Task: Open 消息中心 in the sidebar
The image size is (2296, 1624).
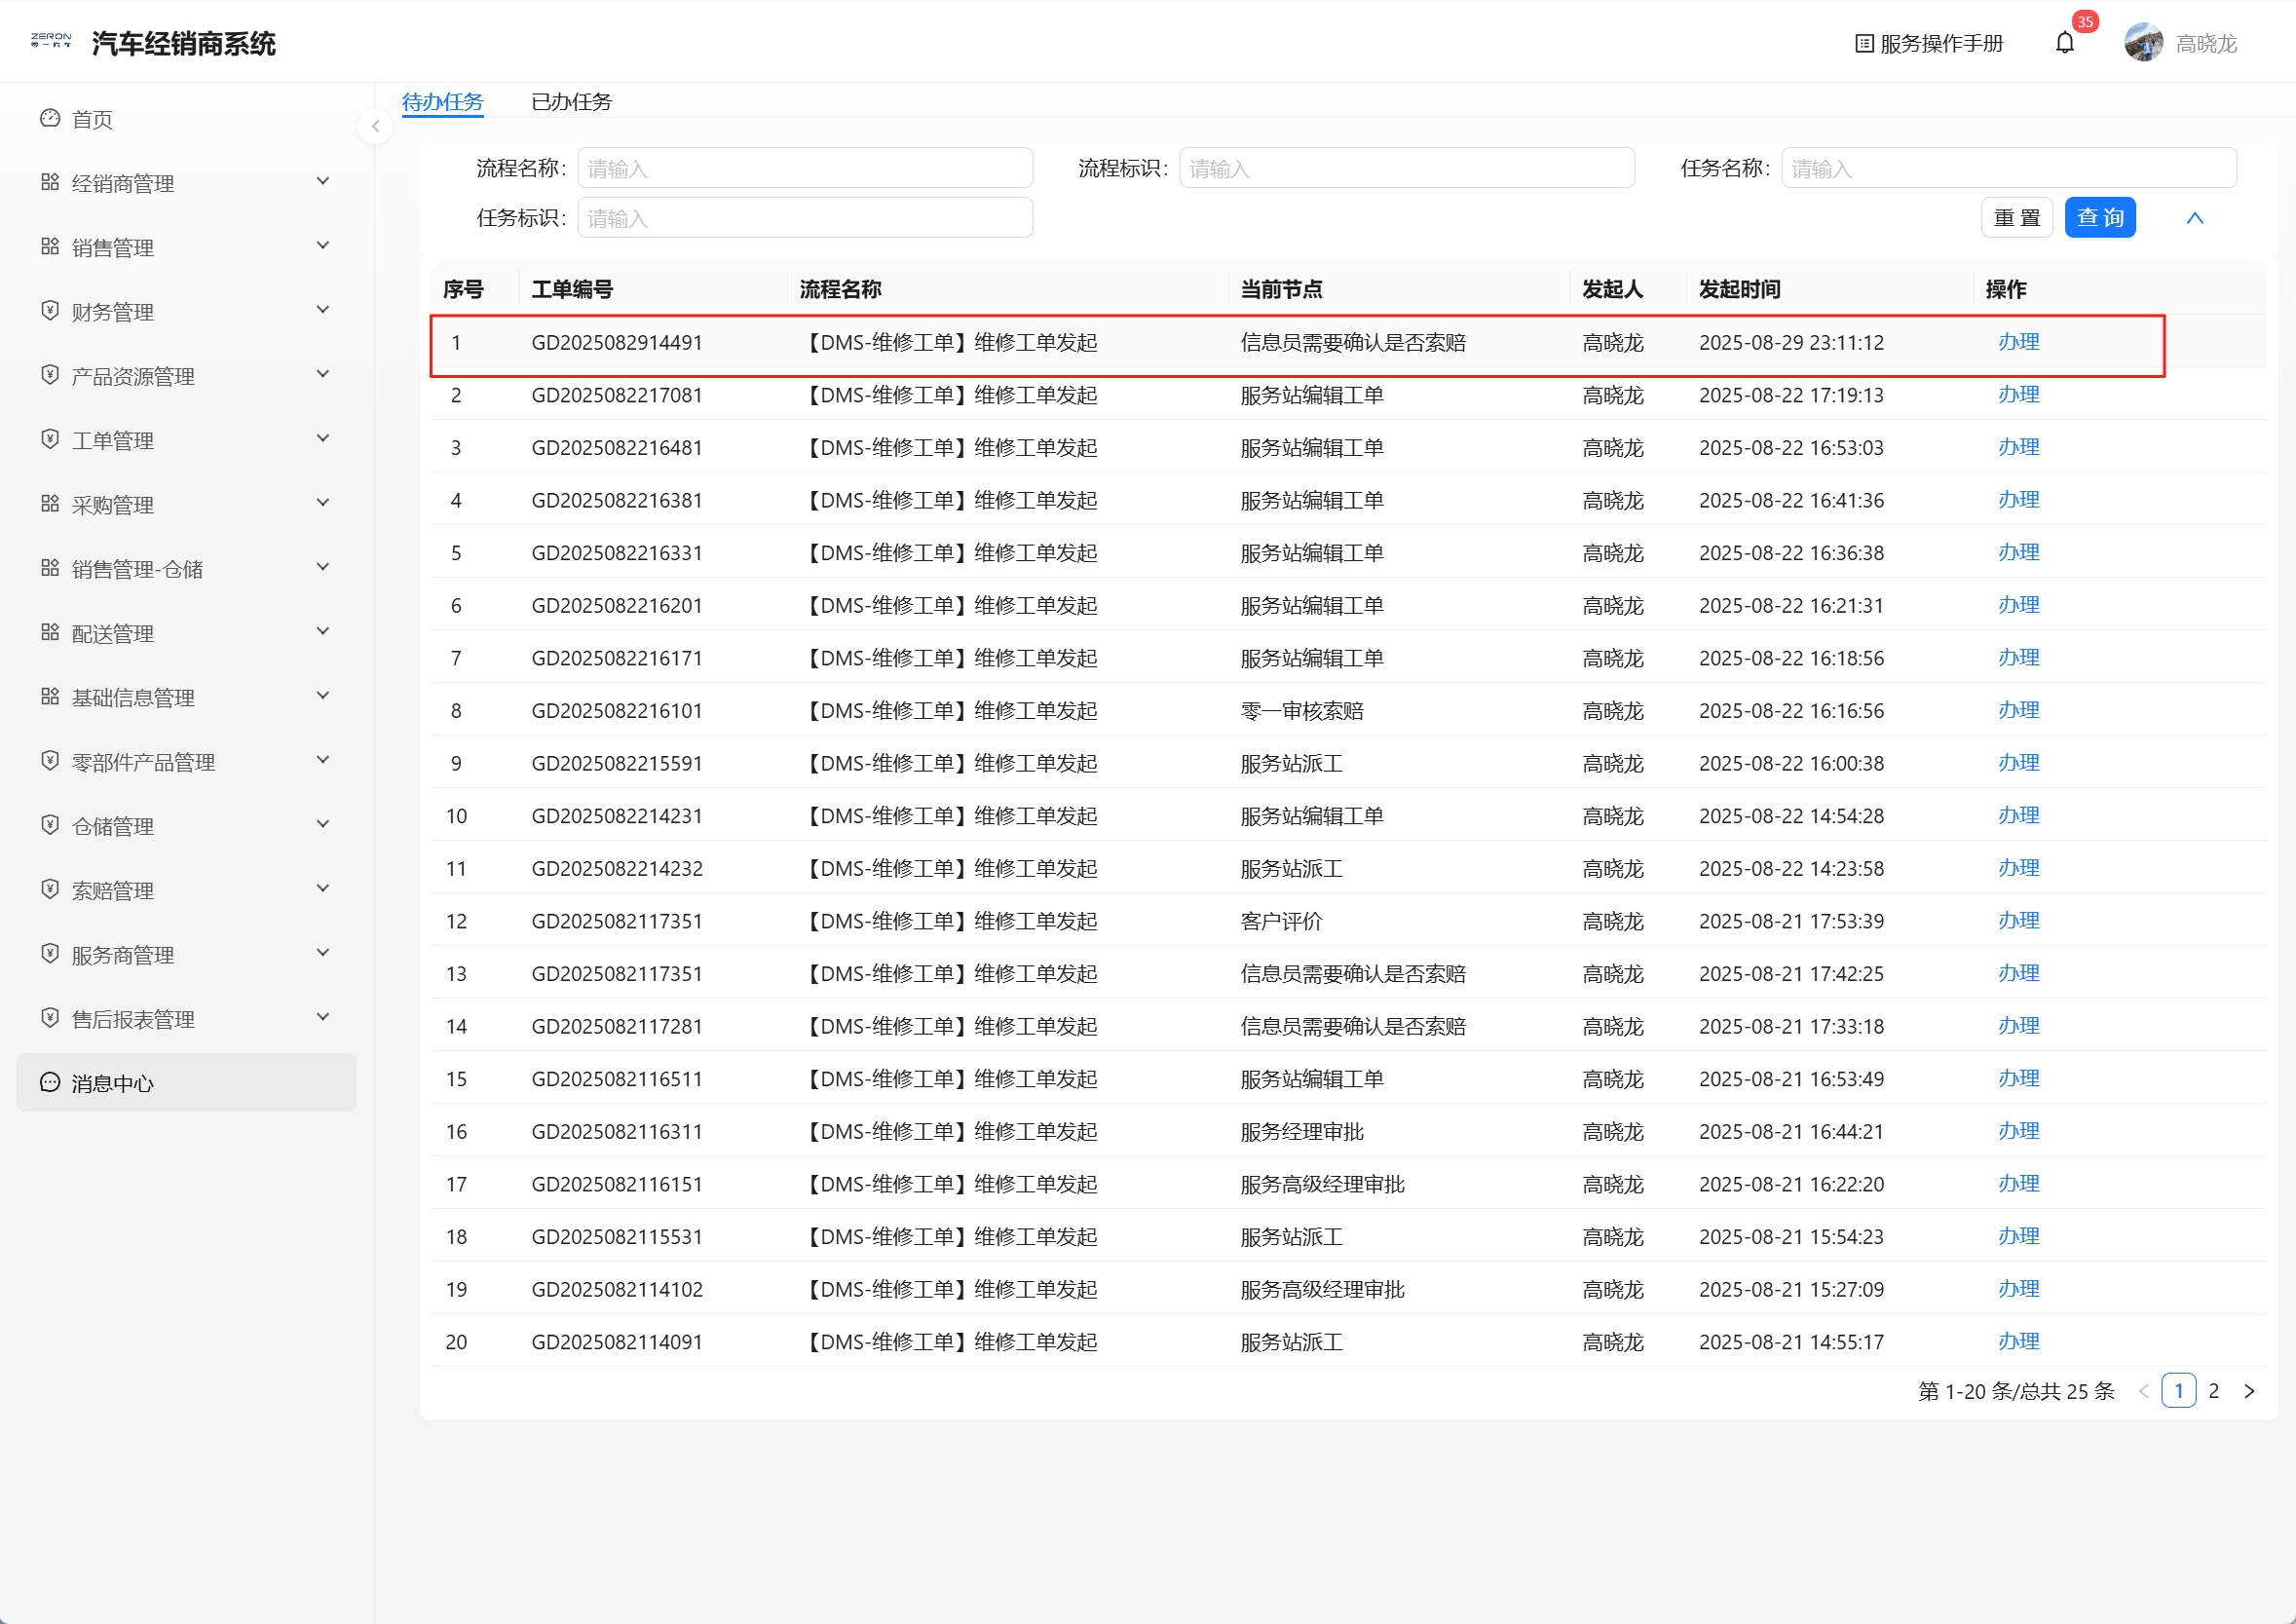Action: pyautogui.click(x=186, y=1082)
